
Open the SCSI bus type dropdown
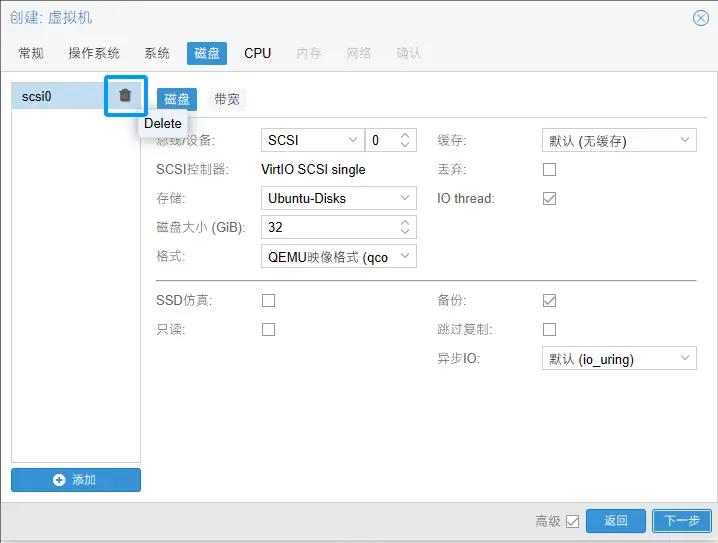(353, 140)
